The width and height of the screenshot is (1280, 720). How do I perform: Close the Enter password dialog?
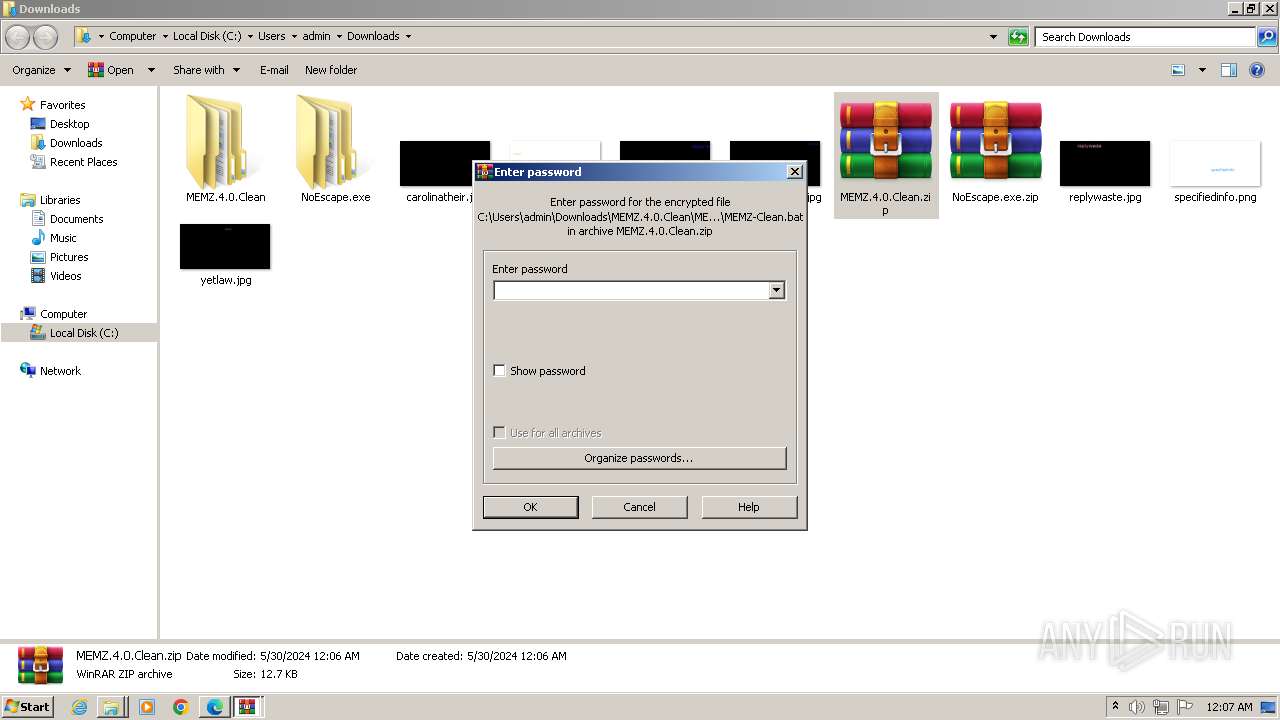[795, 172]
